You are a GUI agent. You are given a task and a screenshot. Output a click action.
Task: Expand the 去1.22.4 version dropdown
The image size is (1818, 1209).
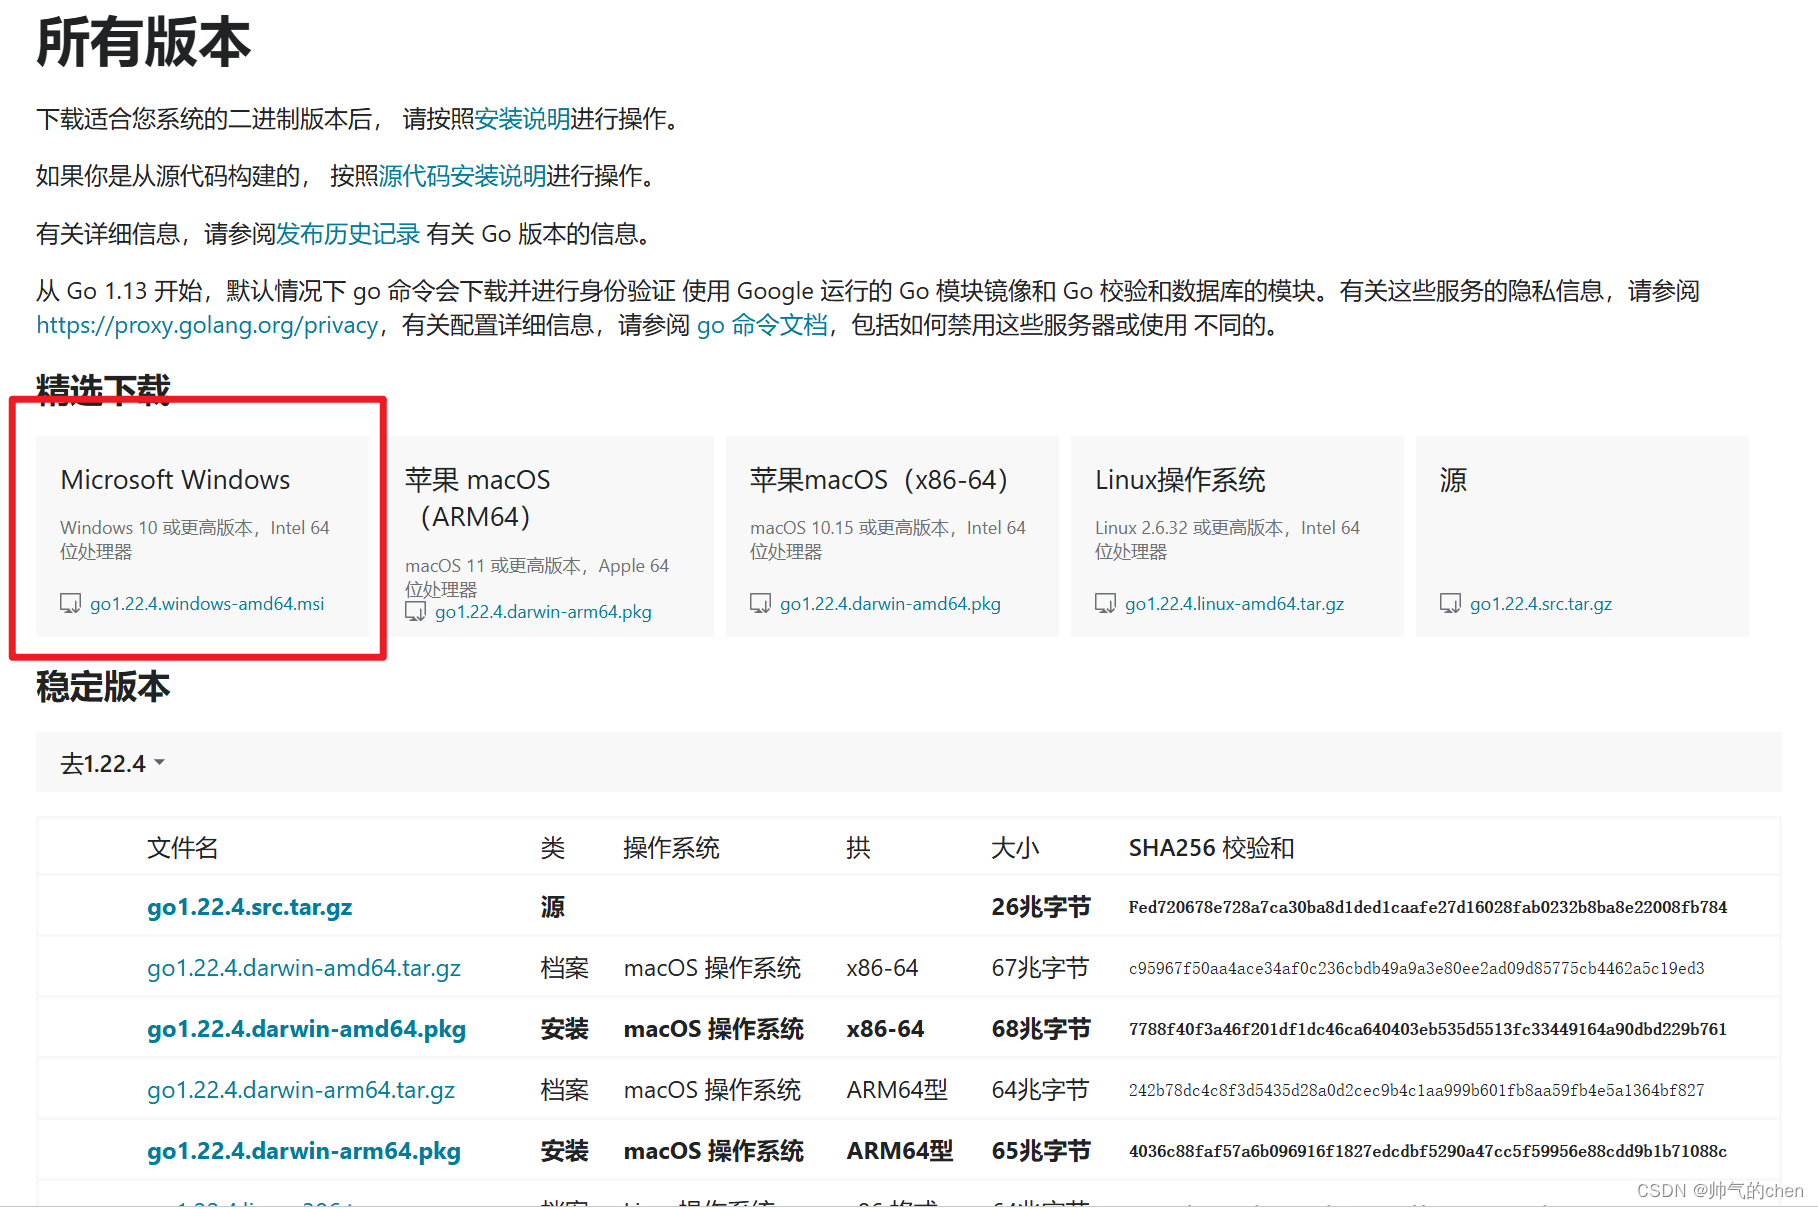coord(112,764)
